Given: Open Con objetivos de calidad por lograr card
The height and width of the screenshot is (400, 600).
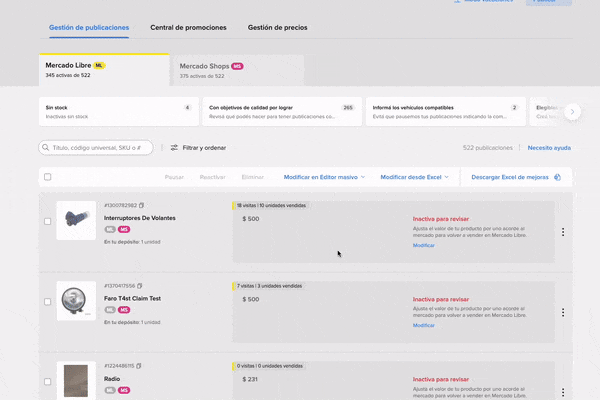Looking at the screenshot, I should coord(282,111).
